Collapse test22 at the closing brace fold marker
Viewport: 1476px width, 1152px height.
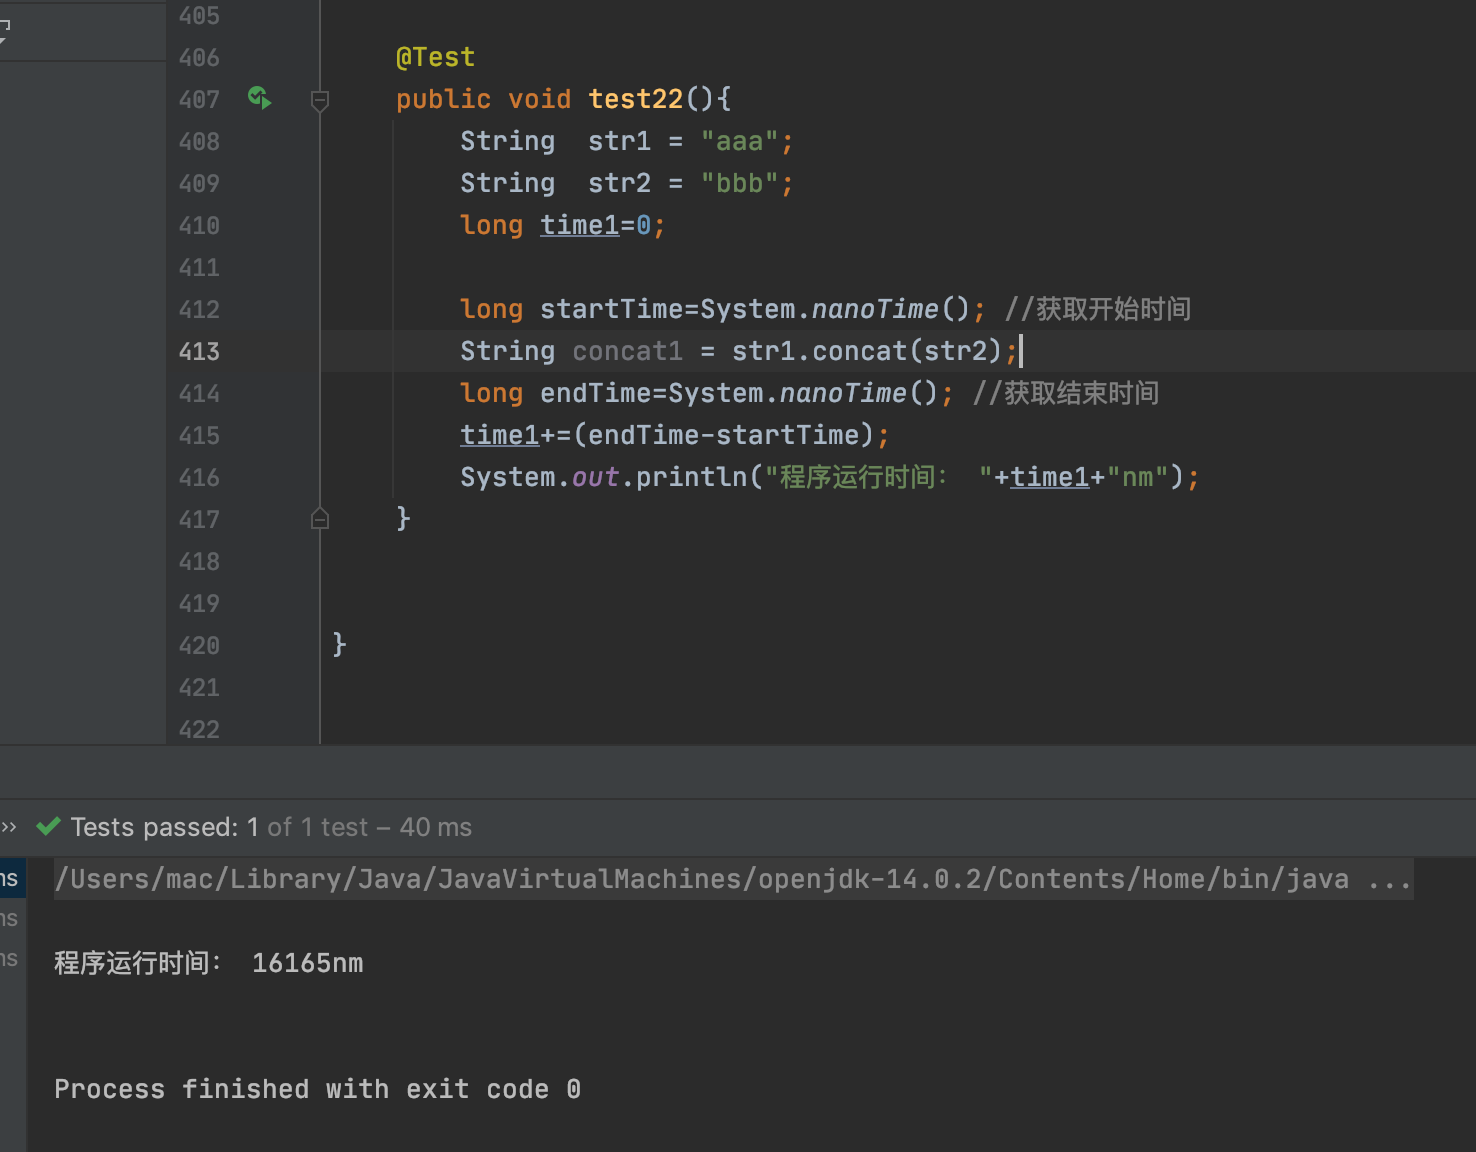[x=320, y=518]
